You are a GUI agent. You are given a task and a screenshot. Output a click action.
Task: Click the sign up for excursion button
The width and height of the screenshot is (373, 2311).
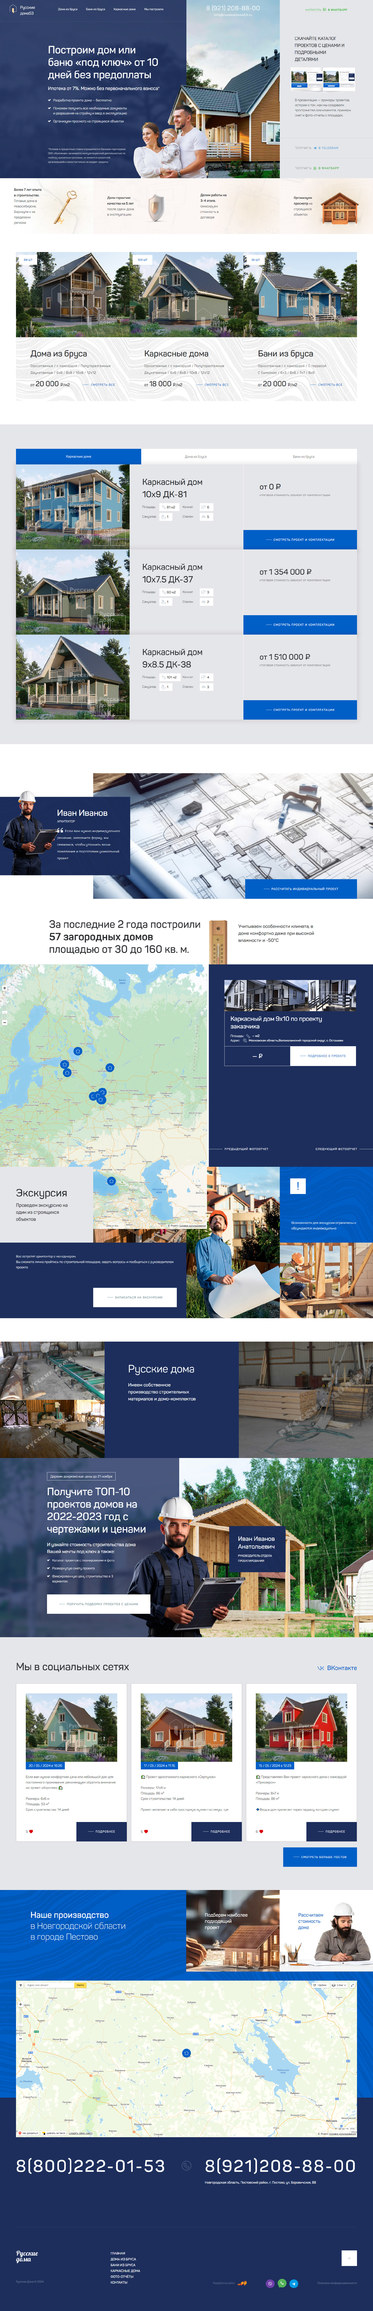135,1297
